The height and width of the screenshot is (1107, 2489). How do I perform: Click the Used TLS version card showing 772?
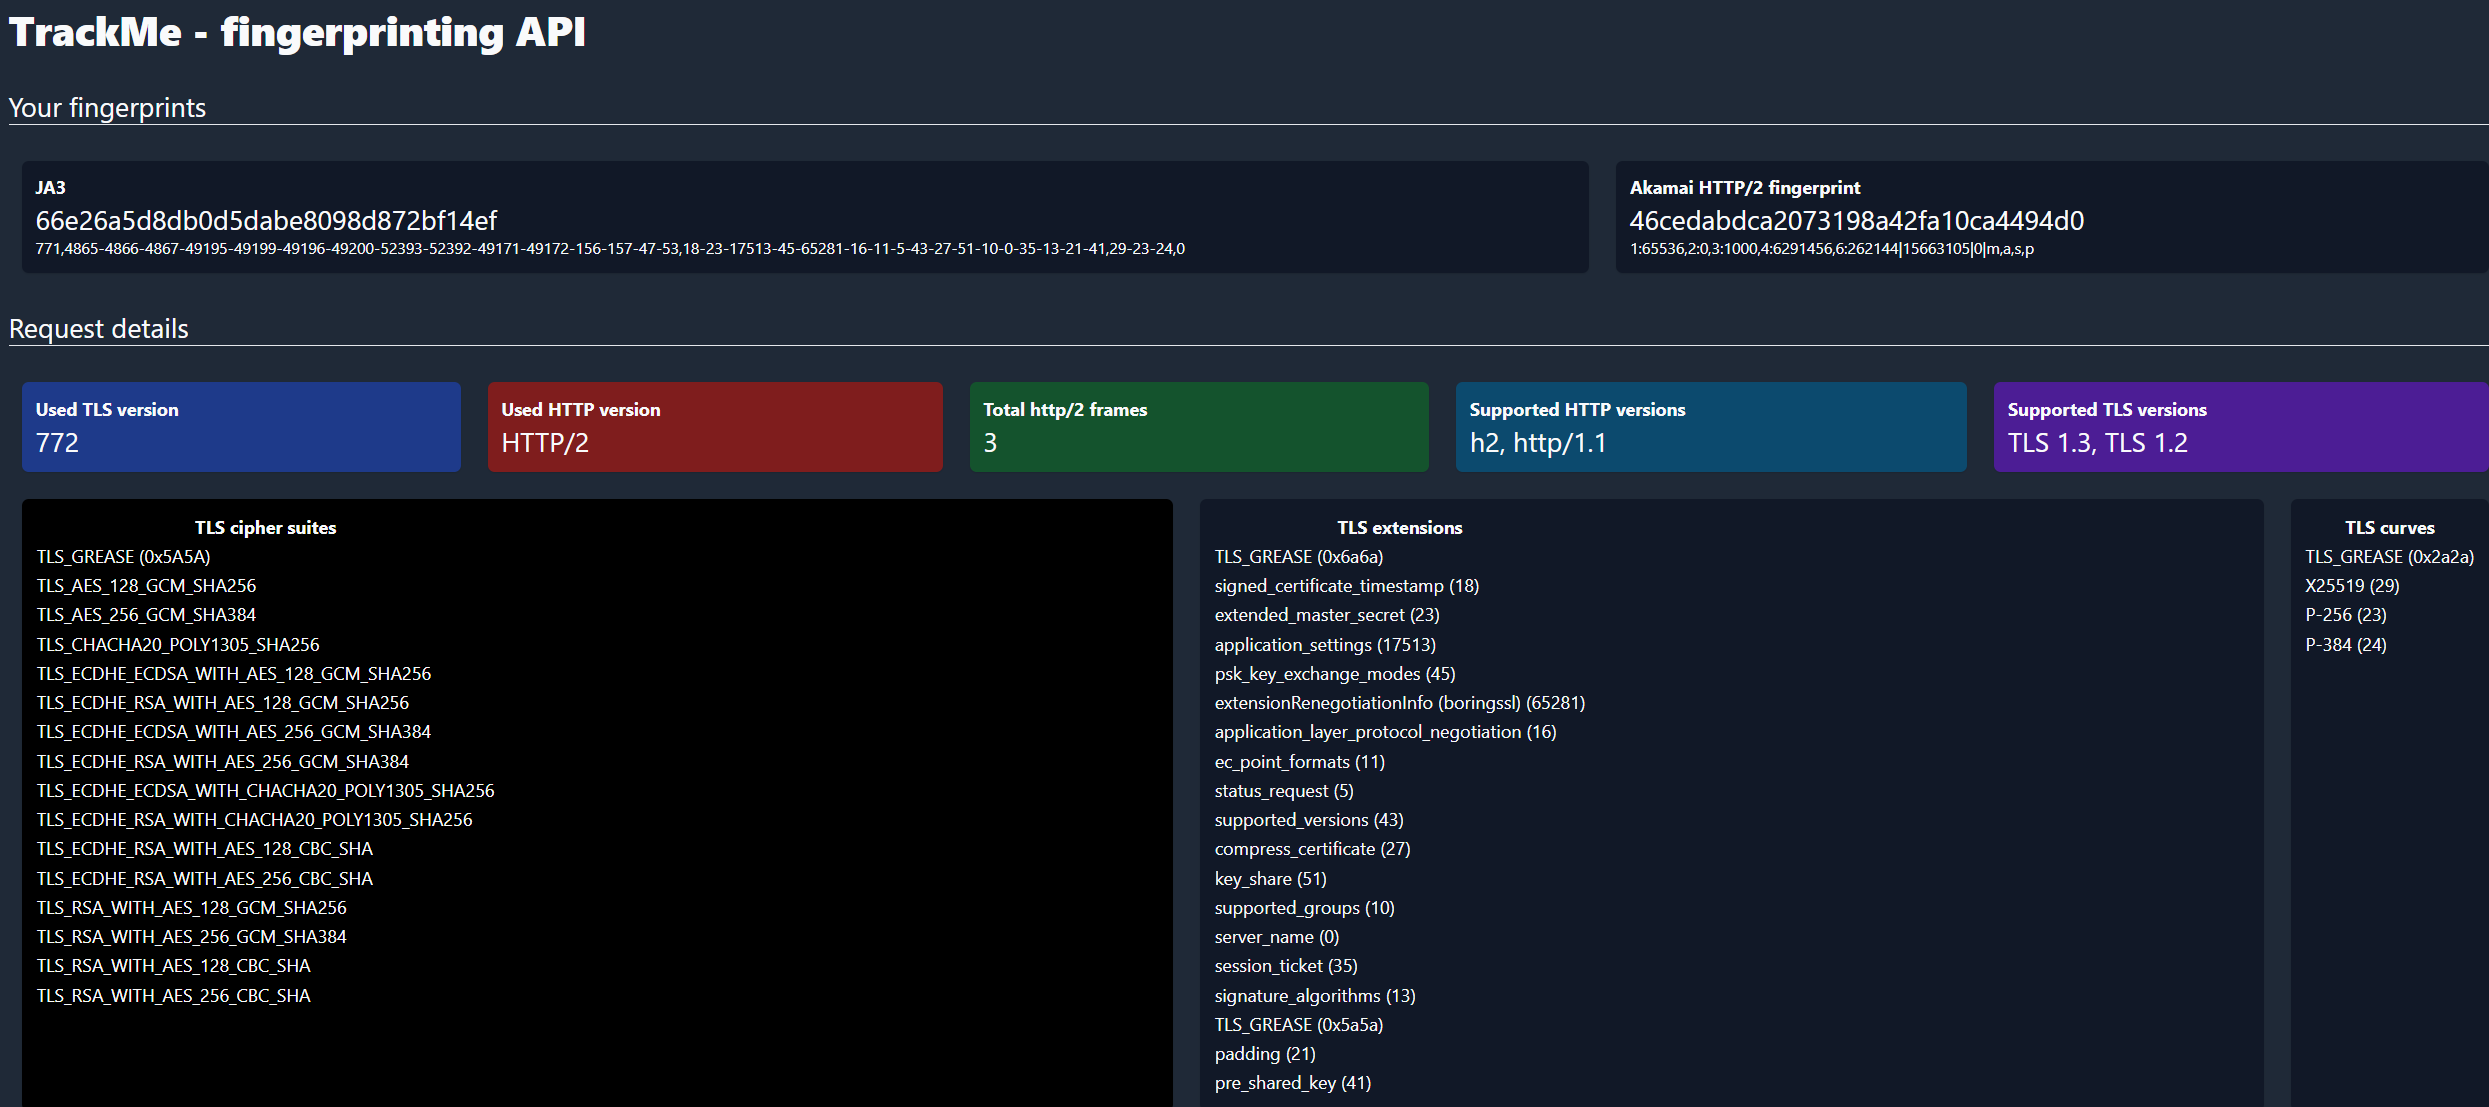coord(241,427)
